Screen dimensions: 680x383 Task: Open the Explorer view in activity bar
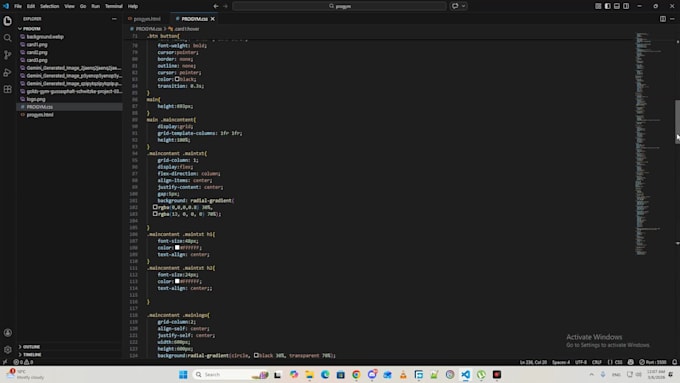pyautogui.click(x=7, y=21)
